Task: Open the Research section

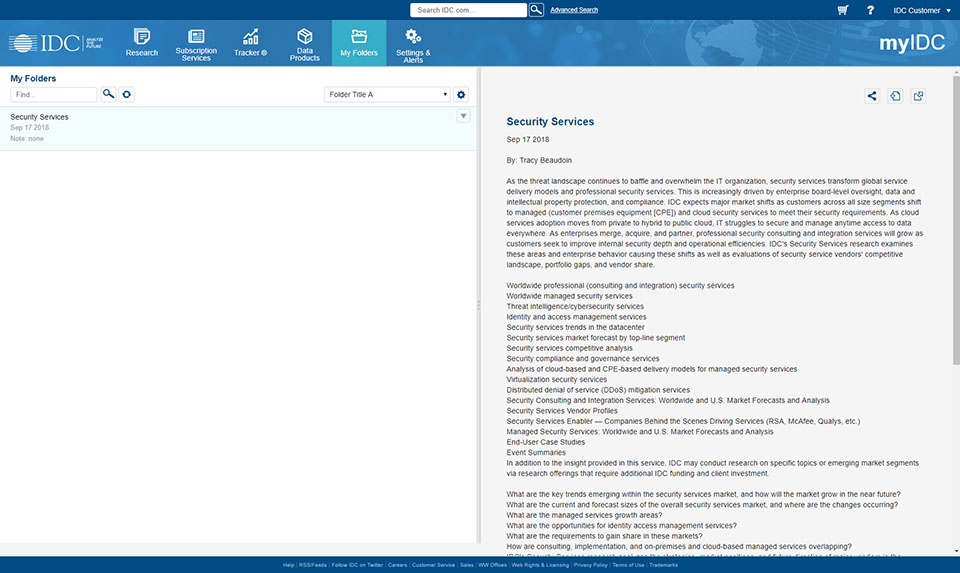Action: [x=141, y=43]
